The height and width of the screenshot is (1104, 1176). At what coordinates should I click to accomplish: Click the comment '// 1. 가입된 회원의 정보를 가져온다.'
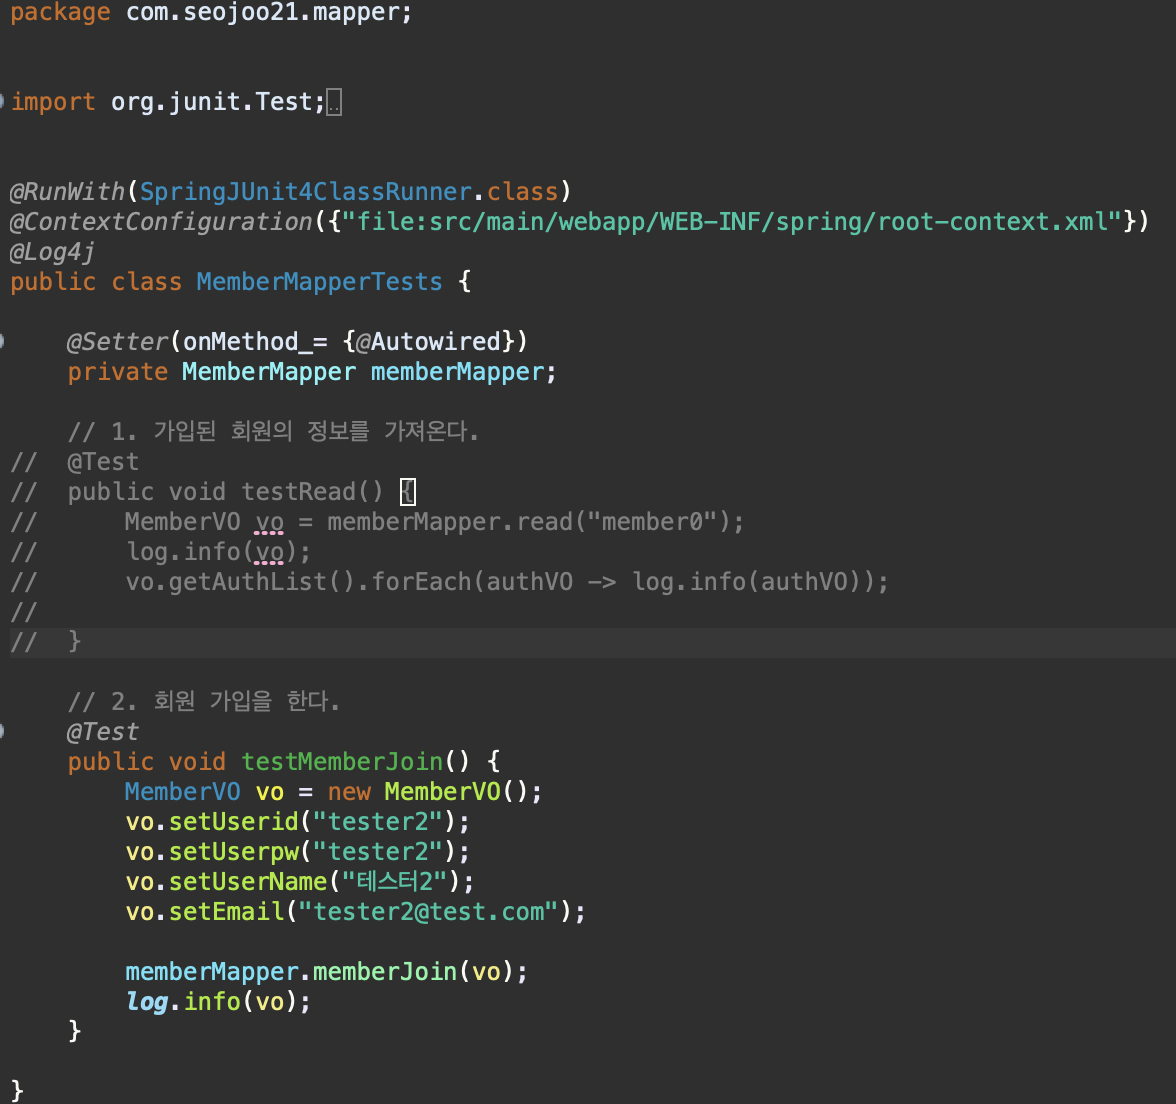coord(273,432)
